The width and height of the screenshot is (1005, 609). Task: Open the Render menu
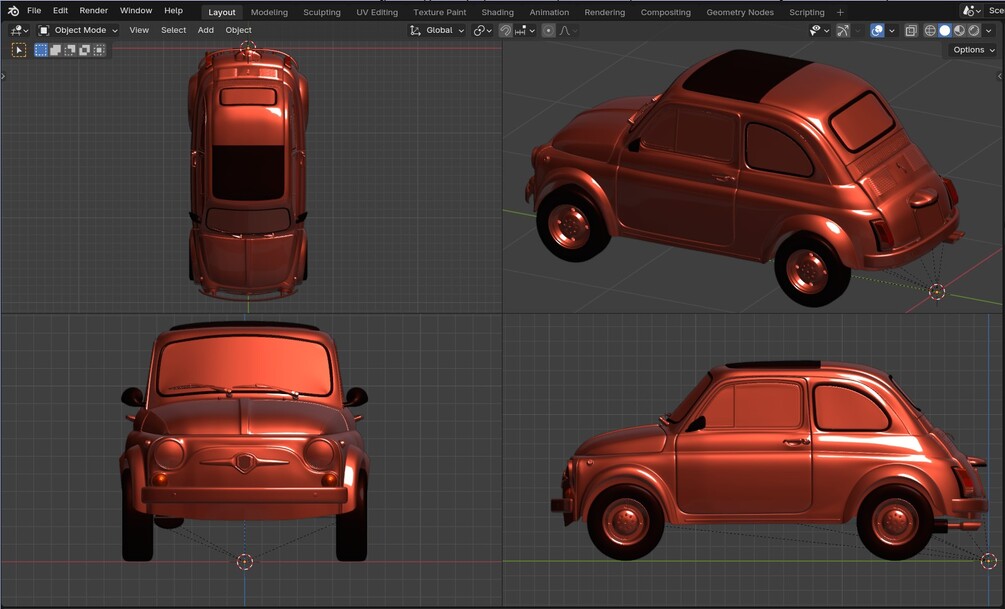pyautogui.click(x=93, y=11)
